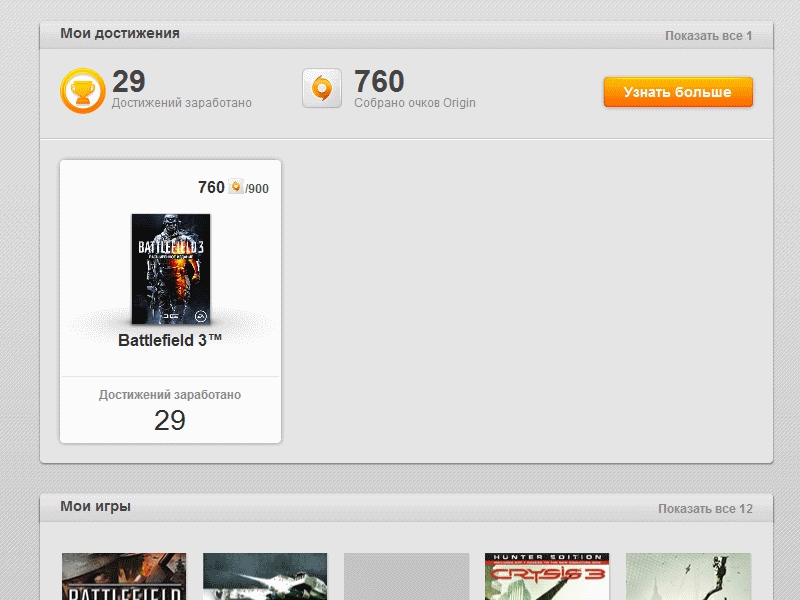Click the "Battlefield 3™" game title
Viewport: 800px width, 600px height.
170,340
